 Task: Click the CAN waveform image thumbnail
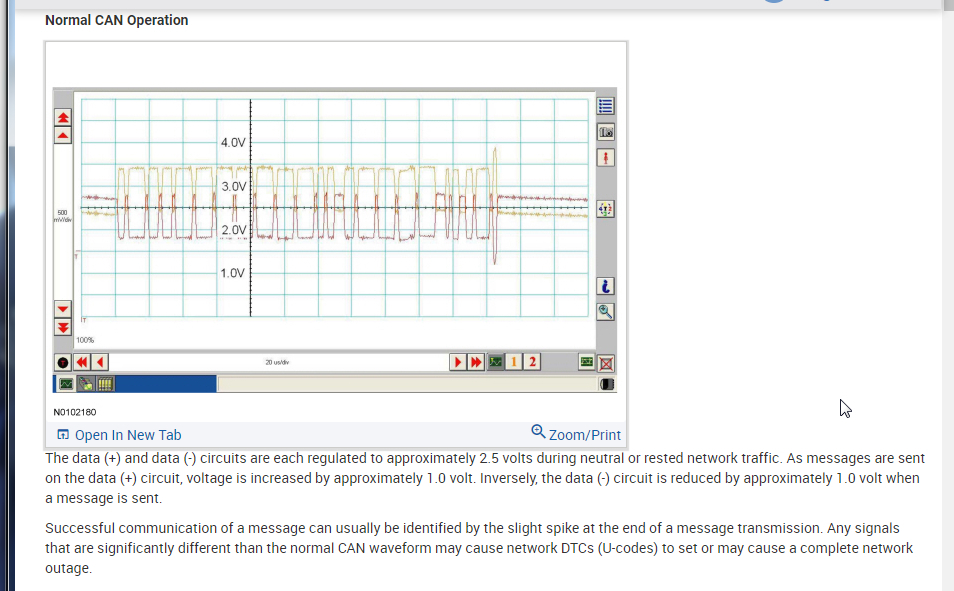[x=335, y=240]
